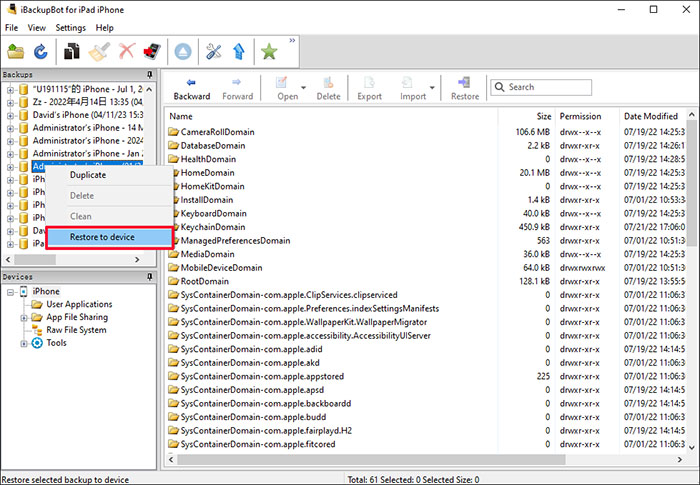Click the open backup folder toolbar icon
Viewport: 700px width, 485px height.
click(15, 52)
